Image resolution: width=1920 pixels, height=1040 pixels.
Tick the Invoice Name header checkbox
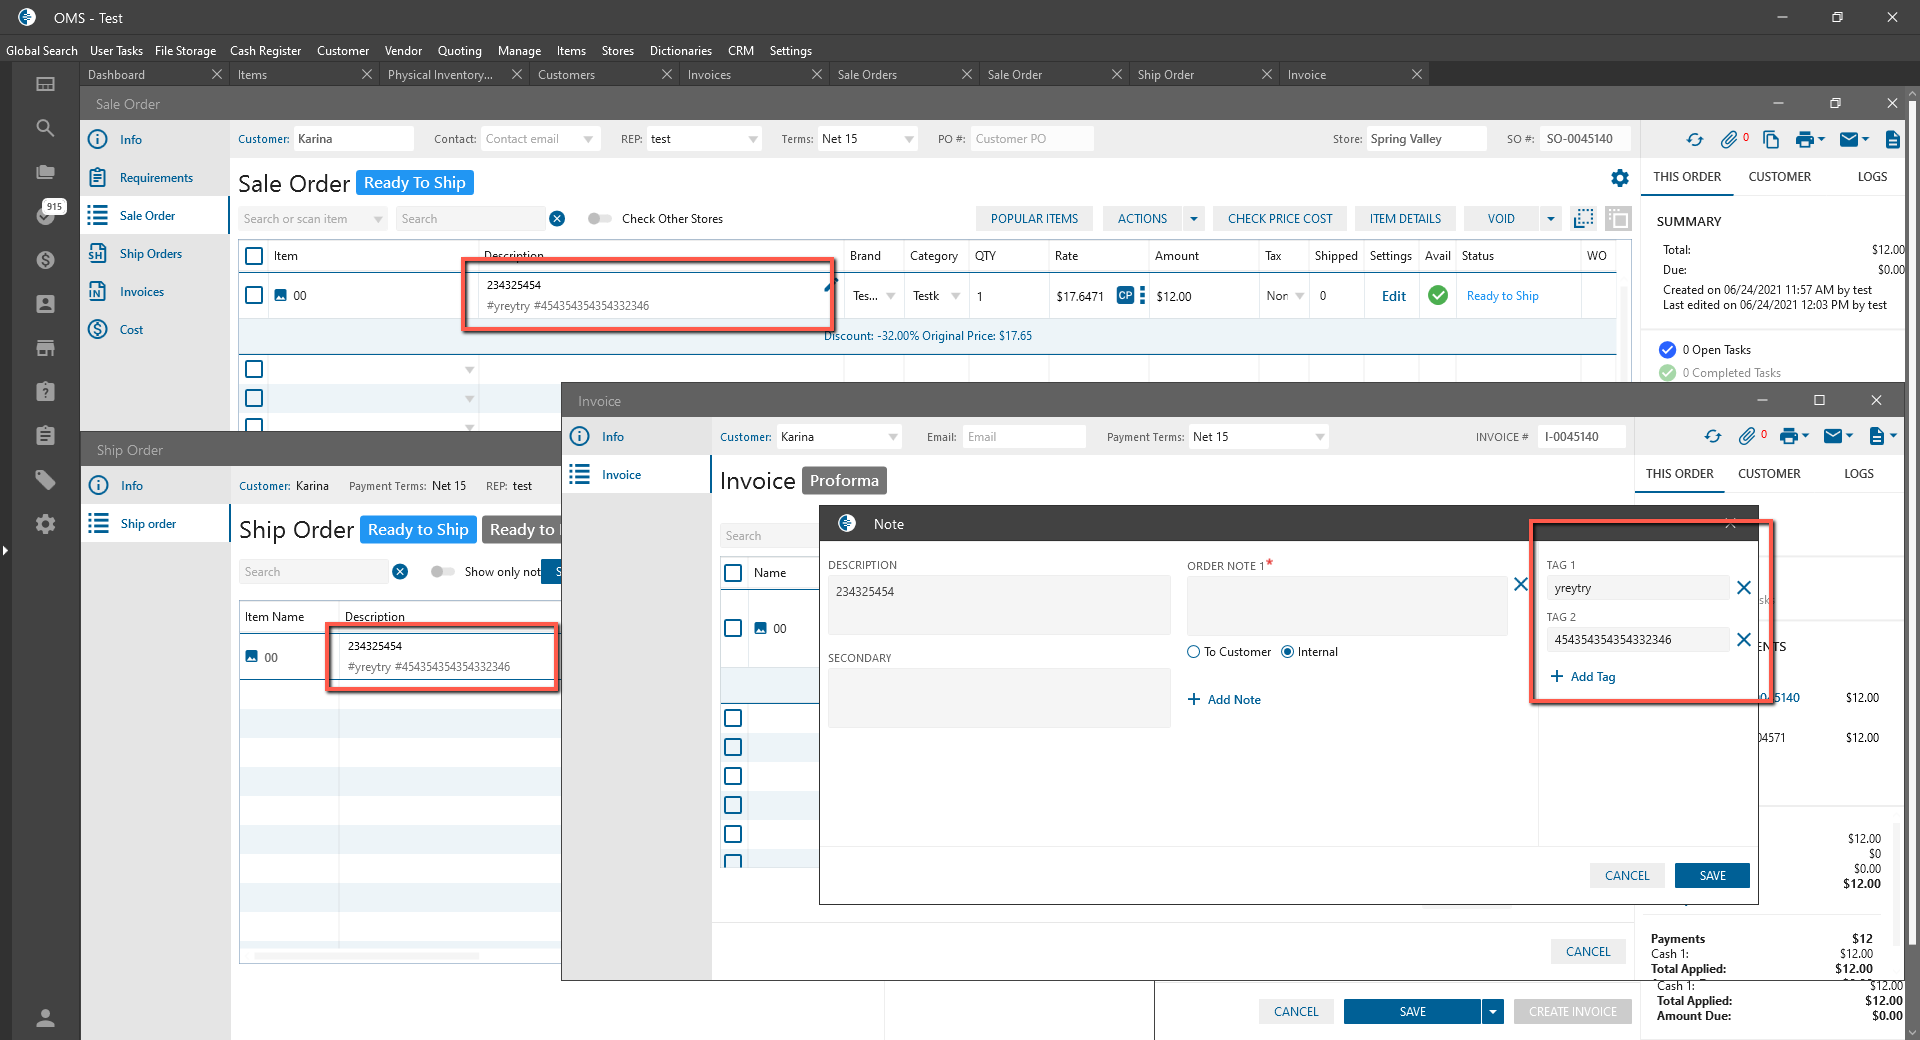click(733, 573)
